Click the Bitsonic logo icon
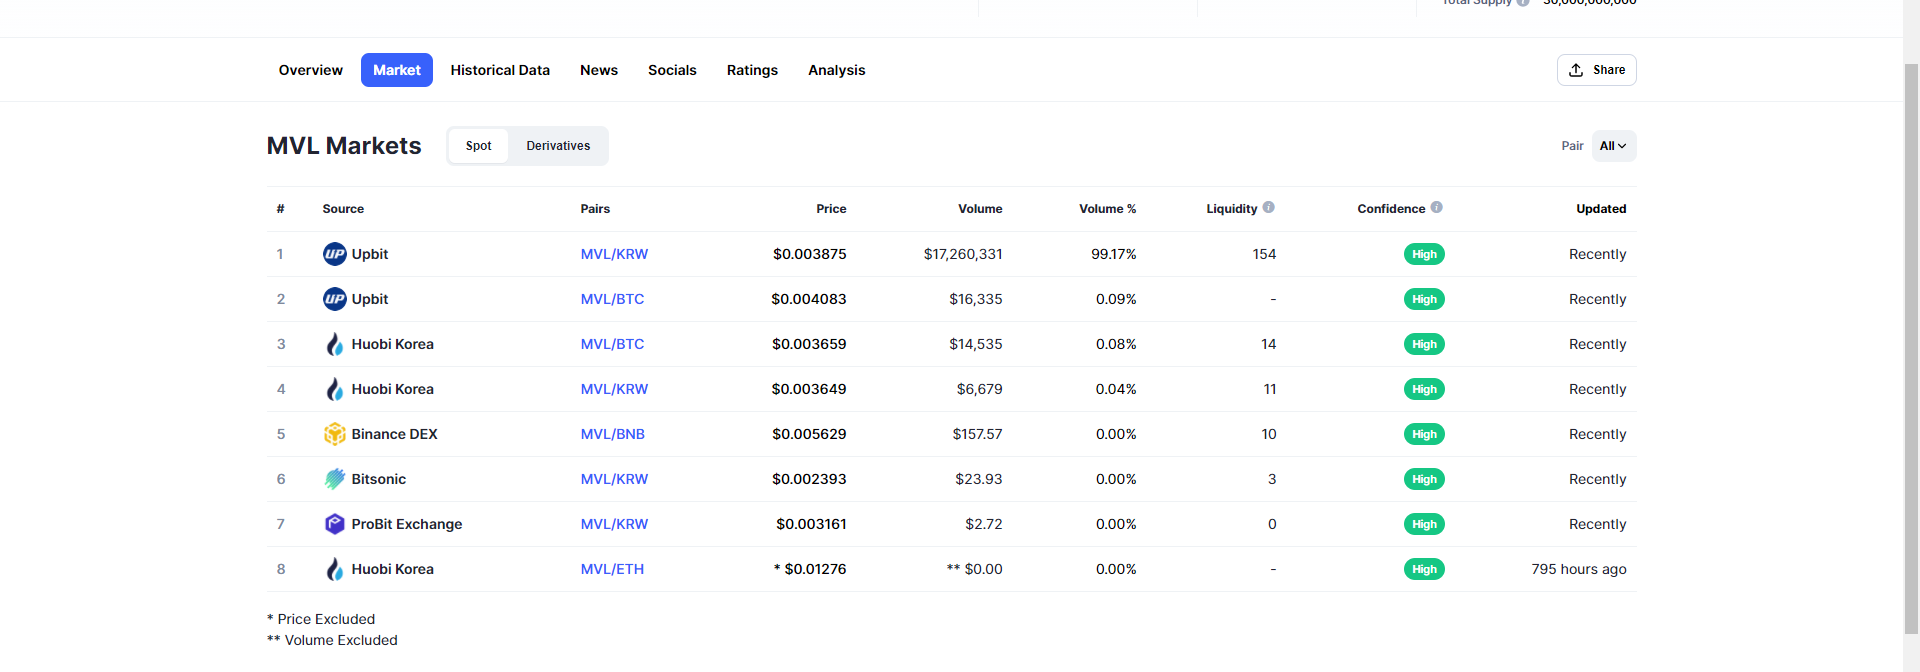Viewport: 1920px width, 672px height. [334, 479]
